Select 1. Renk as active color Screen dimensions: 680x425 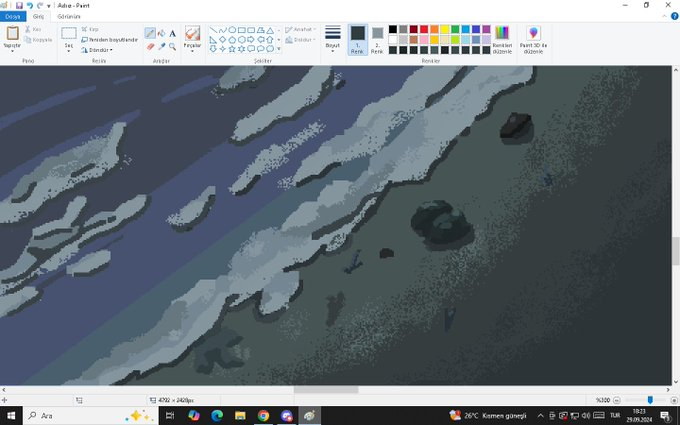[357, 39]
